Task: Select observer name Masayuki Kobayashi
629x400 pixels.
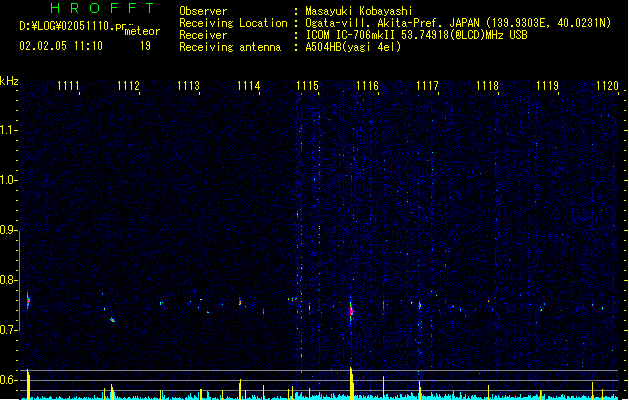Action: tap(358, 11)
